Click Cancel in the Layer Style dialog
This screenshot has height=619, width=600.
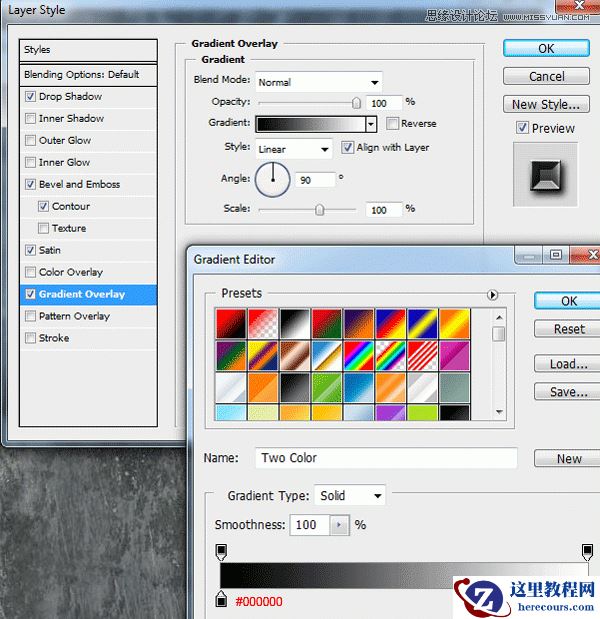coord(546,76)
